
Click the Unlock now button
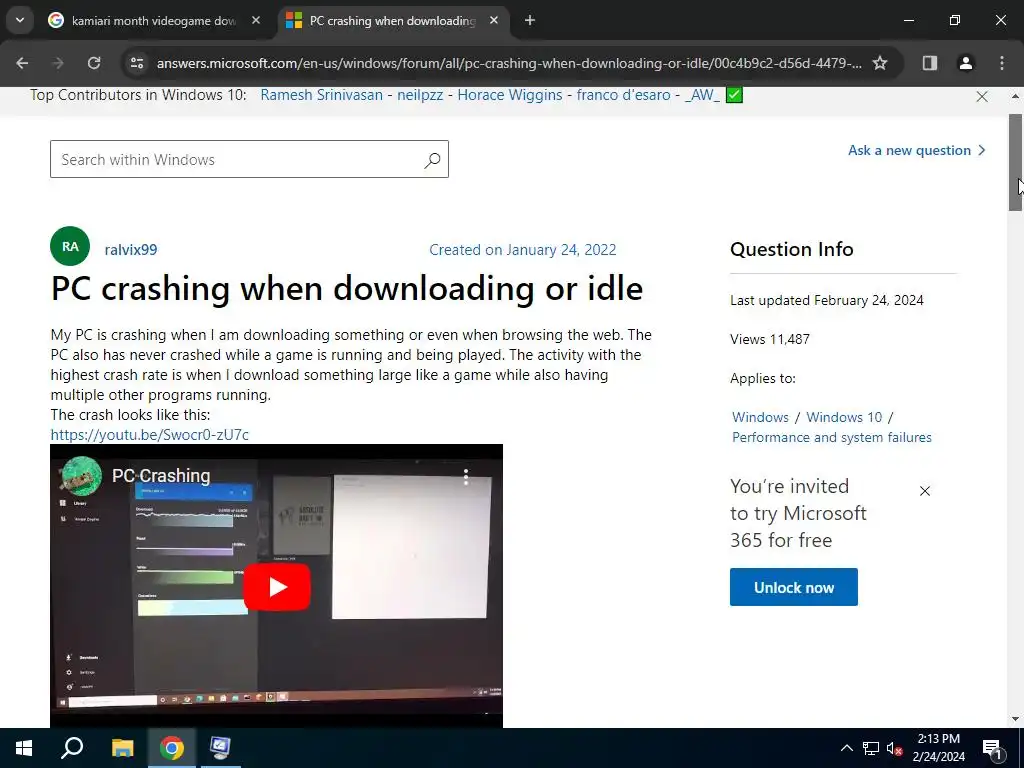(793, 587)
